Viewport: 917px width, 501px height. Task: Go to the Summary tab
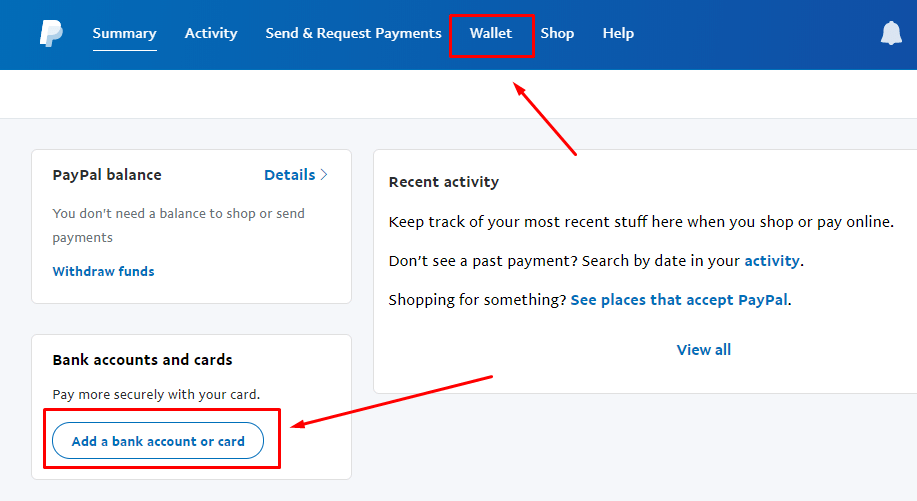click(124, 33)
